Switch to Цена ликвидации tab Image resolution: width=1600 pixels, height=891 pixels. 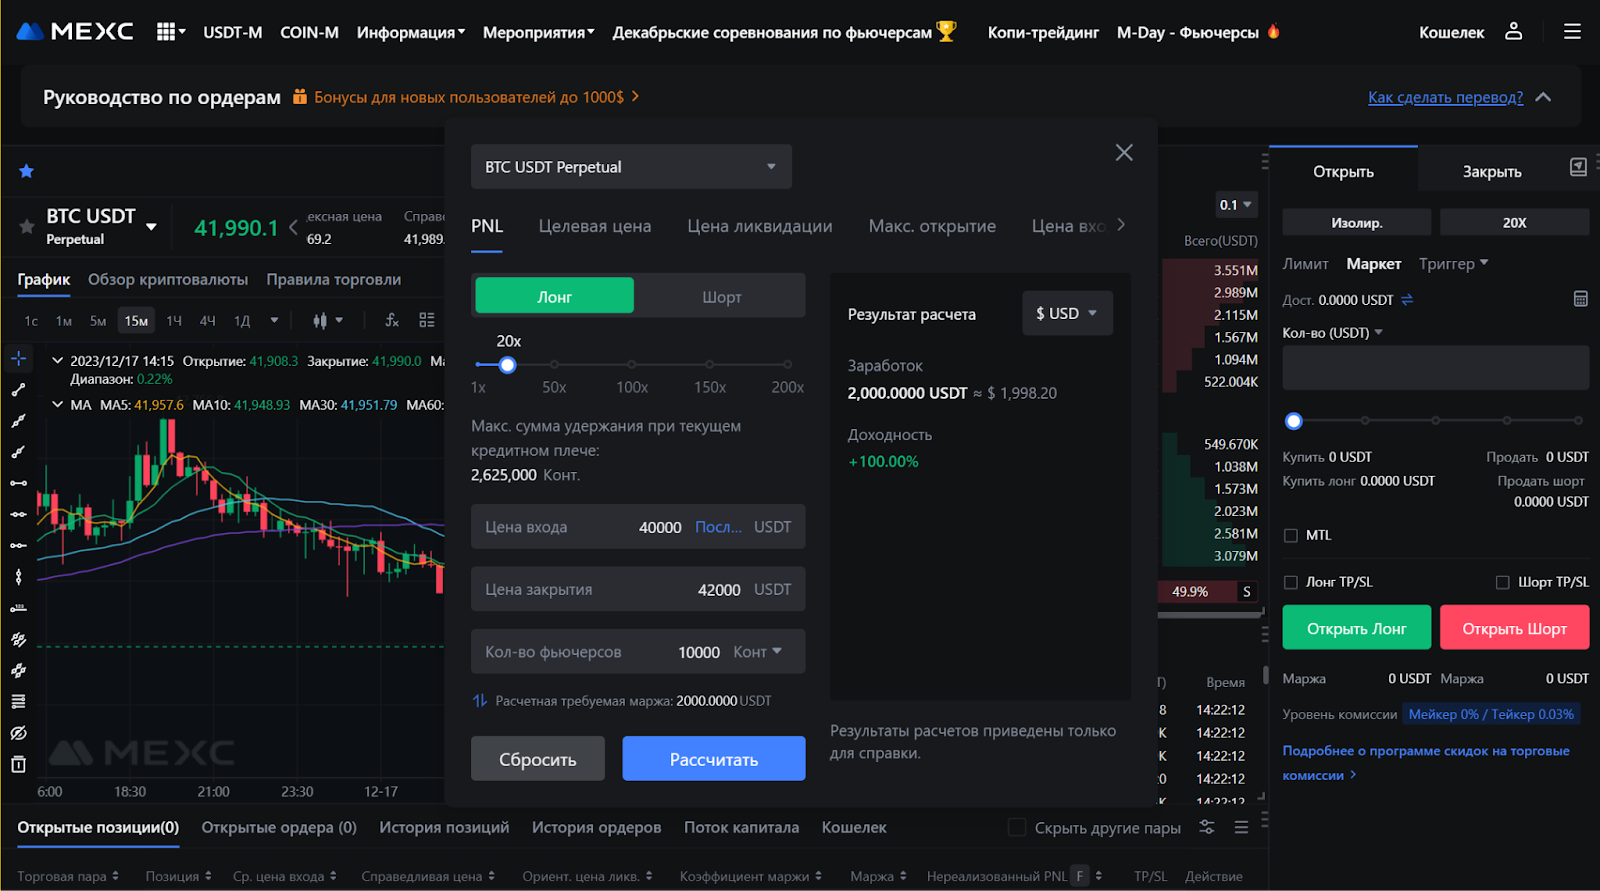(x=760, y=226)
